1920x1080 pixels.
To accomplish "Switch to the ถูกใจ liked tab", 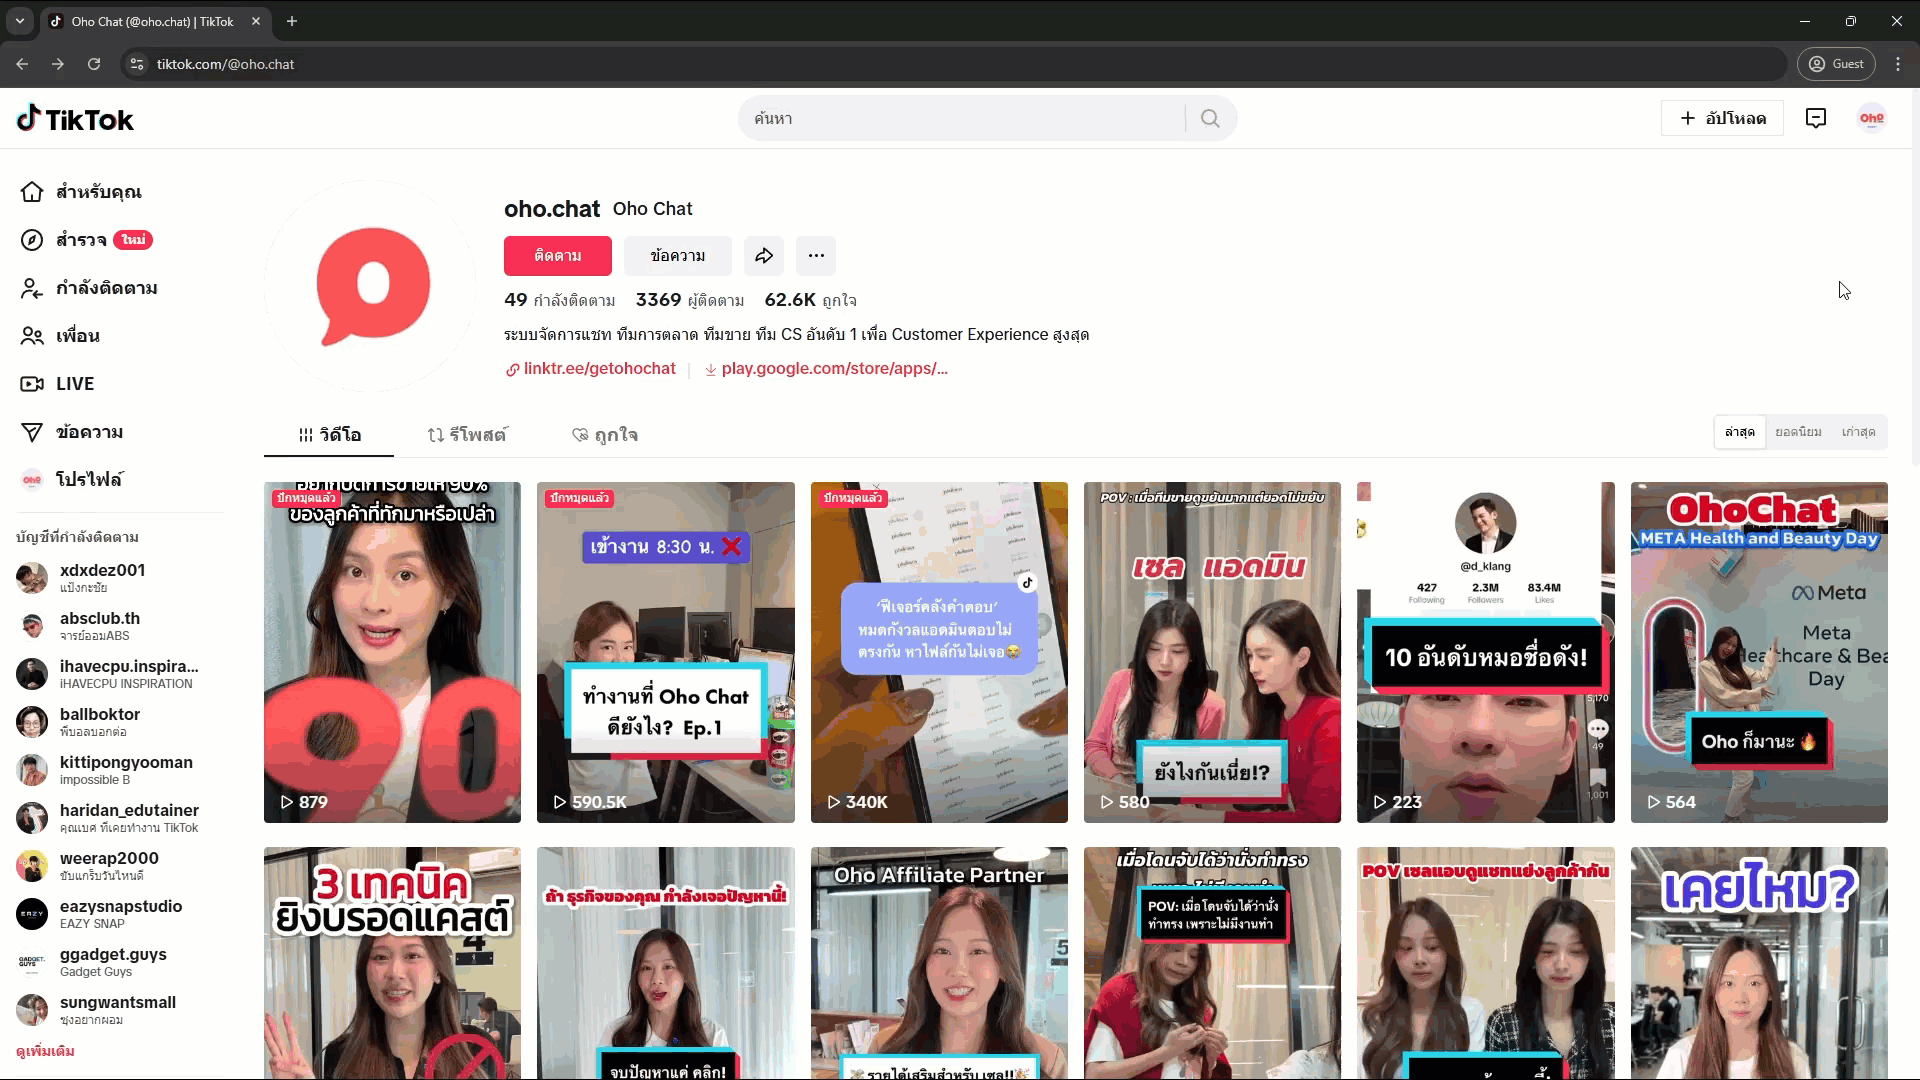I will coord(604,435).
